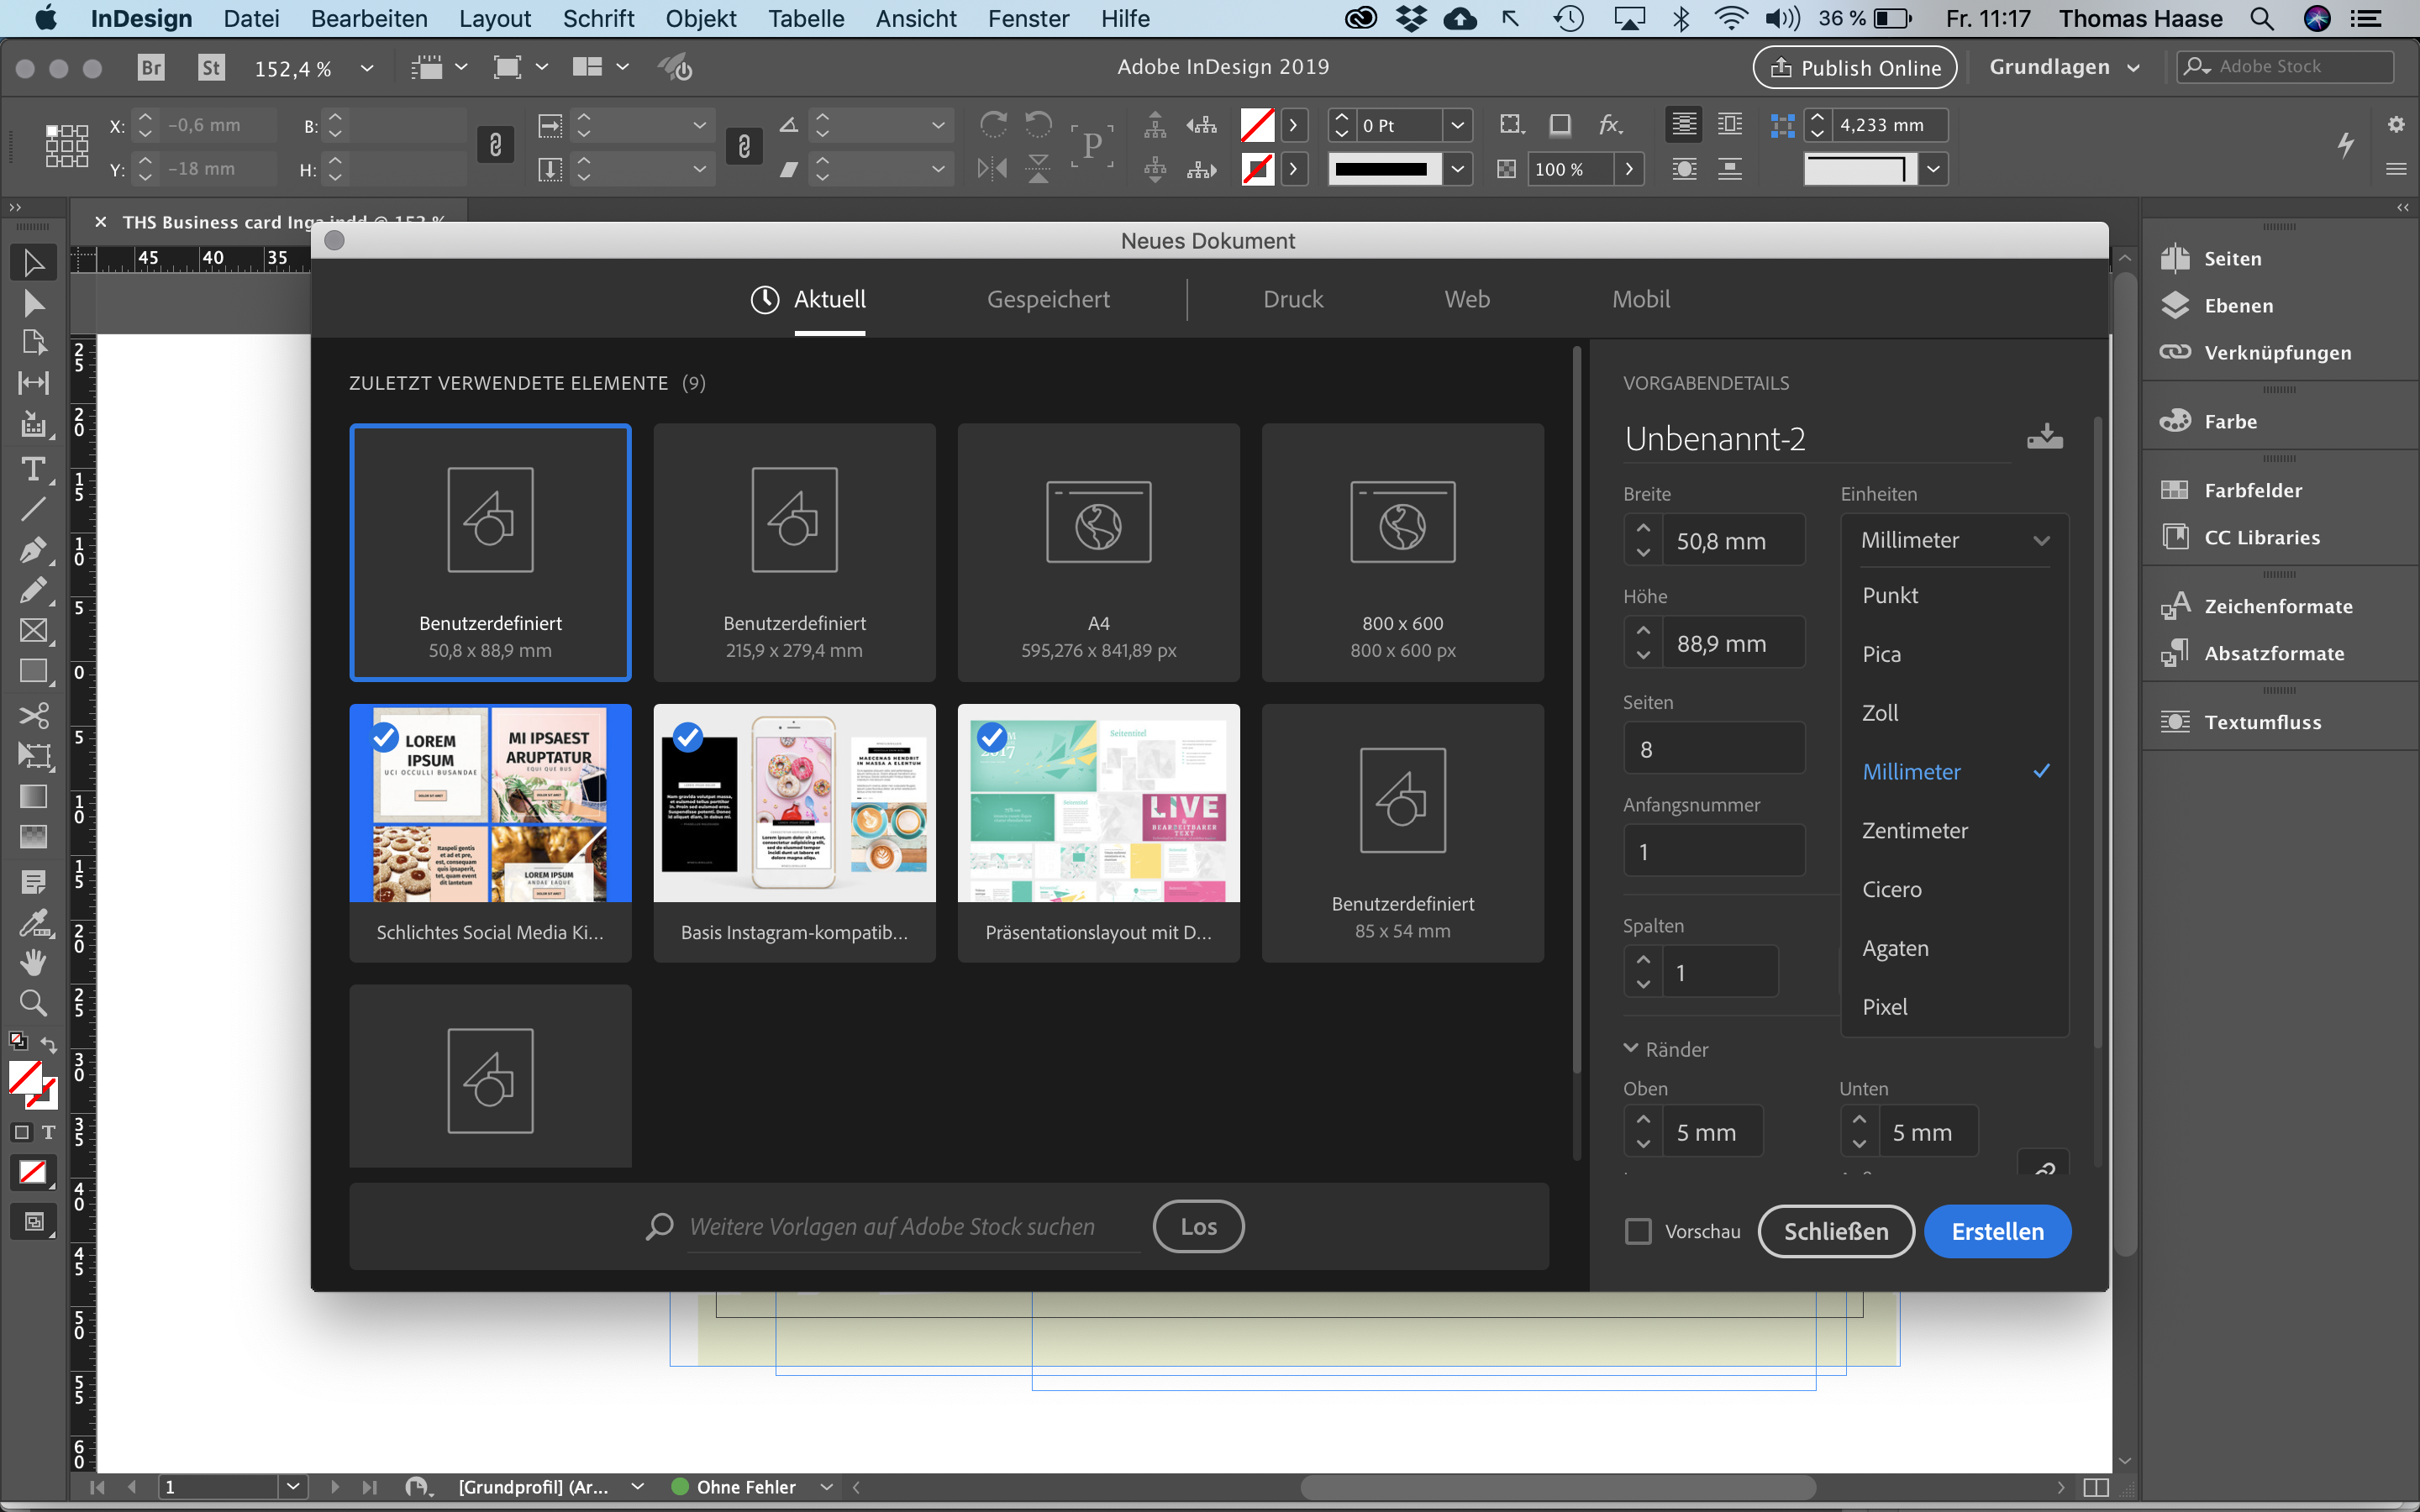Swap fill and stroke colors

click(x=49, y=1044)
